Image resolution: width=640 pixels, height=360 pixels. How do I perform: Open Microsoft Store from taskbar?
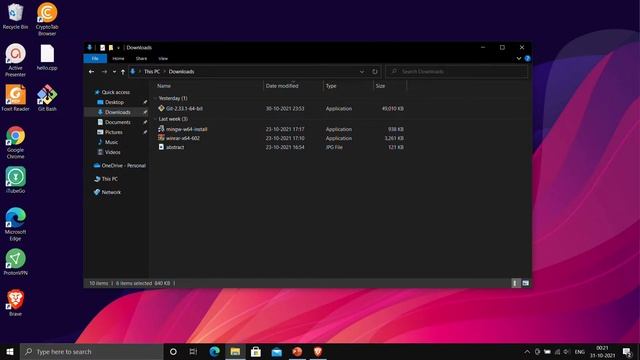point(256,351)
